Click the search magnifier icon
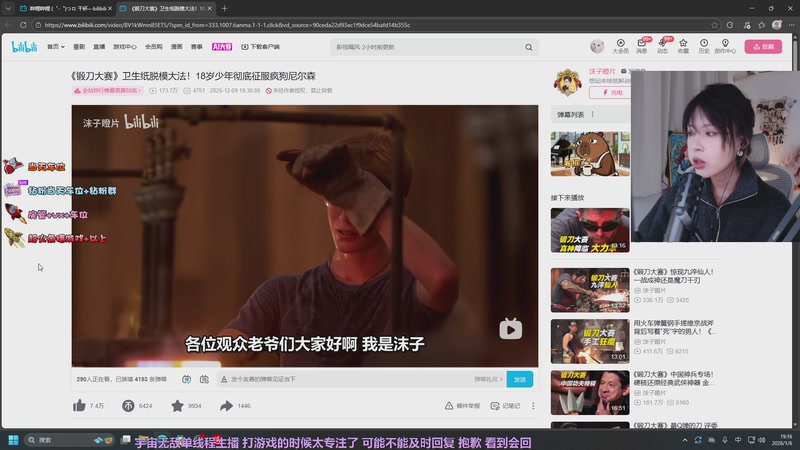This screenshot has width=800, height=450. pos(529,47)
